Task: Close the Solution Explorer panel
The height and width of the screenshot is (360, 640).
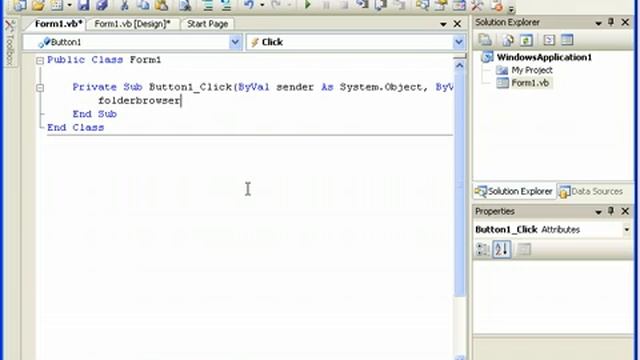Action: pos(625,22)
